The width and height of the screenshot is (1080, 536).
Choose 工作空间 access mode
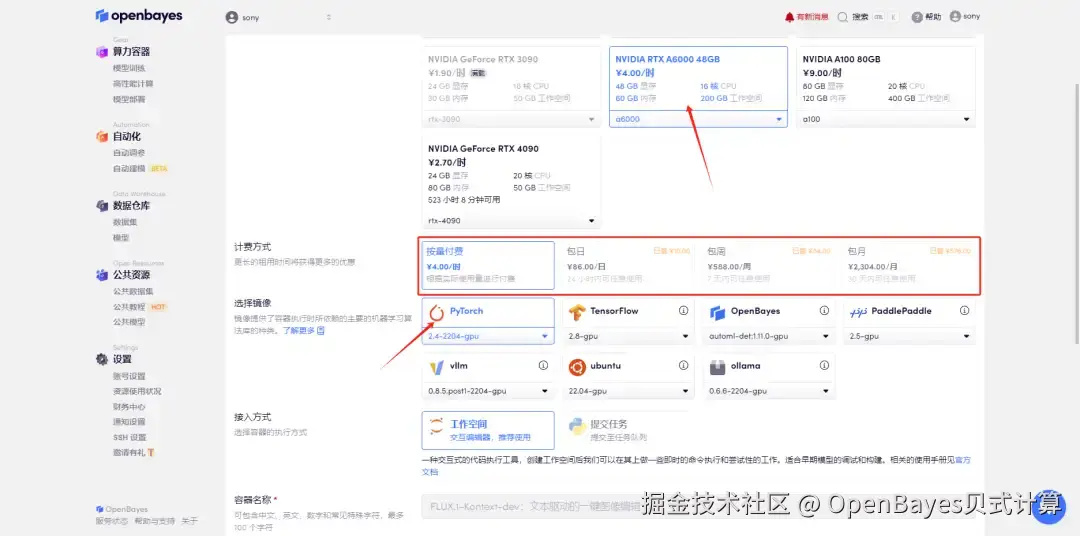[488, 430]
